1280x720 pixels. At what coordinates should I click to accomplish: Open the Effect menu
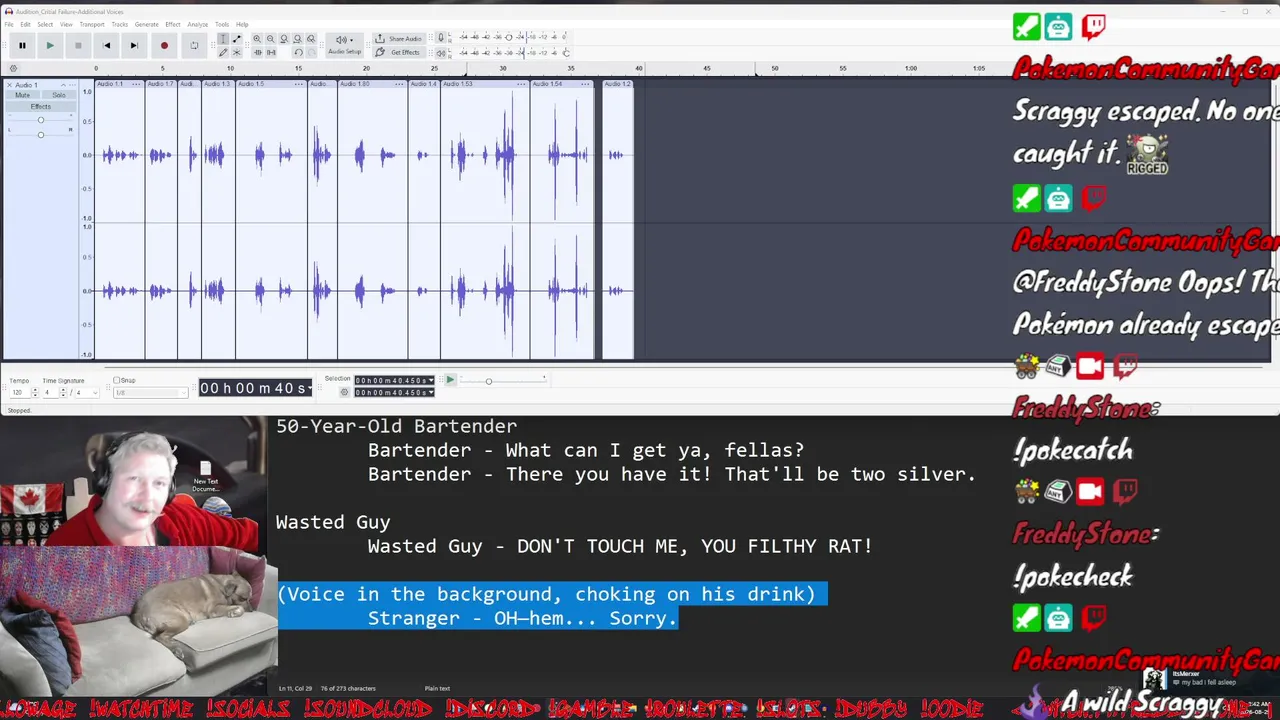click(x=173, y=24)
